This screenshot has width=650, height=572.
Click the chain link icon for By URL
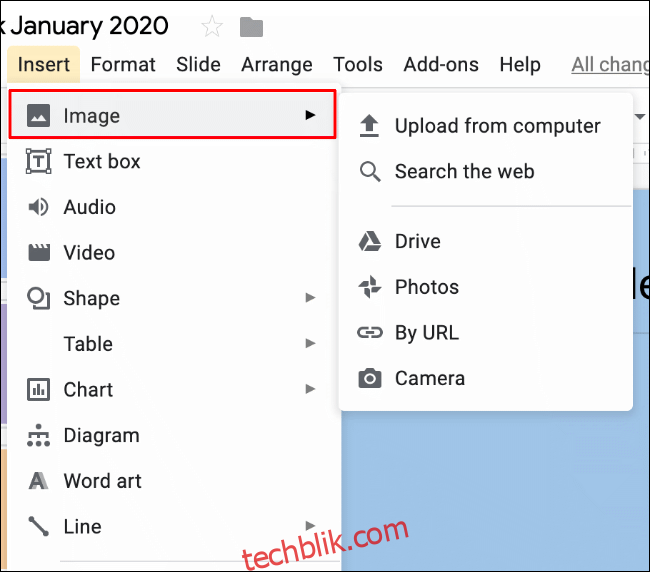point(369,332)
